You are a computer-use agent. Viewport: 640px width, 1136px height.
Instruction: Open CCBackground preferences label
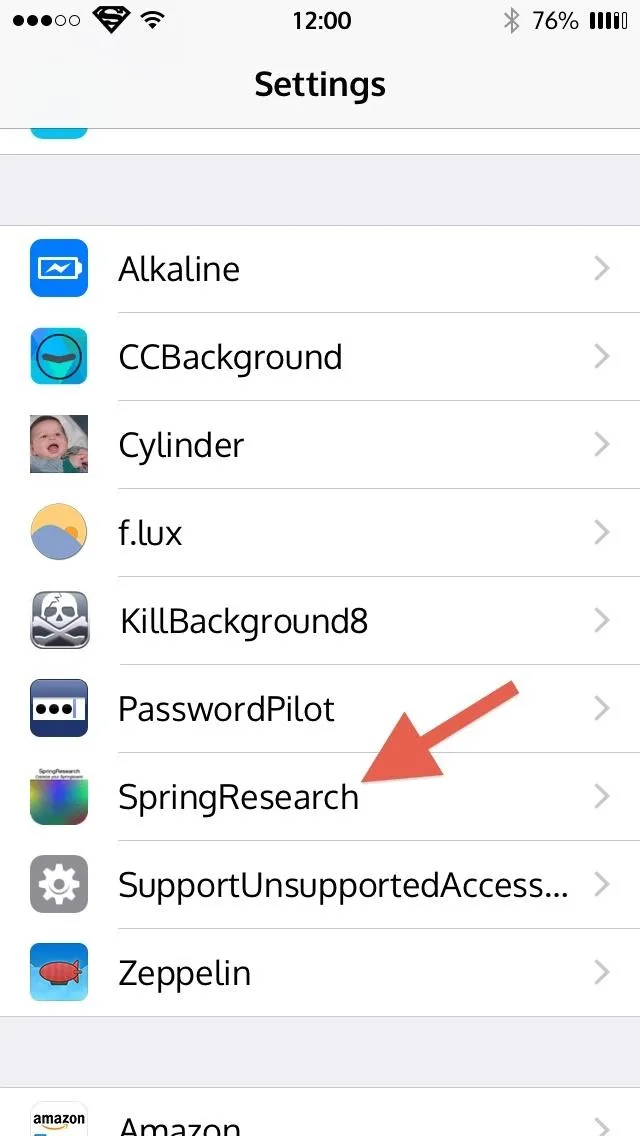(x=230, y=358)
